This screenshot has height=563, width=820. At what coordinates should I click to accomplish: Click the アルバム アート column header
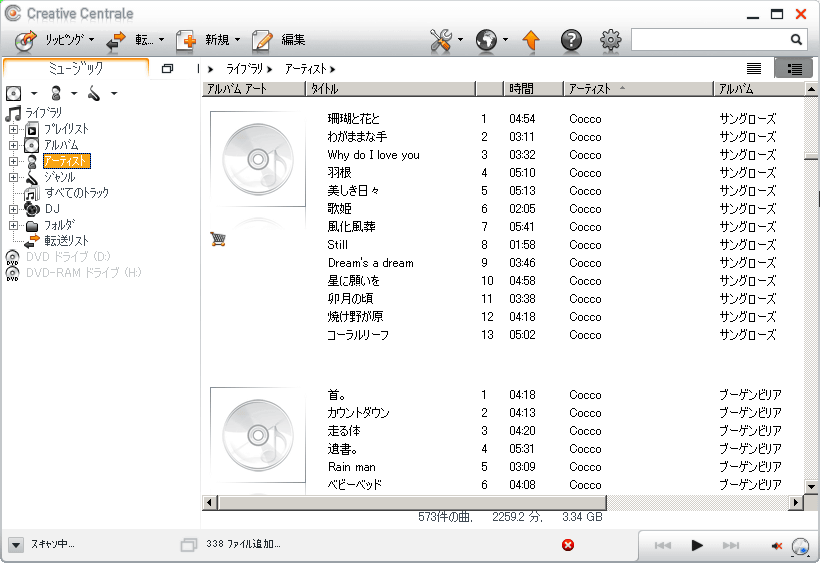pyautogui.click(x=253, y=89)
